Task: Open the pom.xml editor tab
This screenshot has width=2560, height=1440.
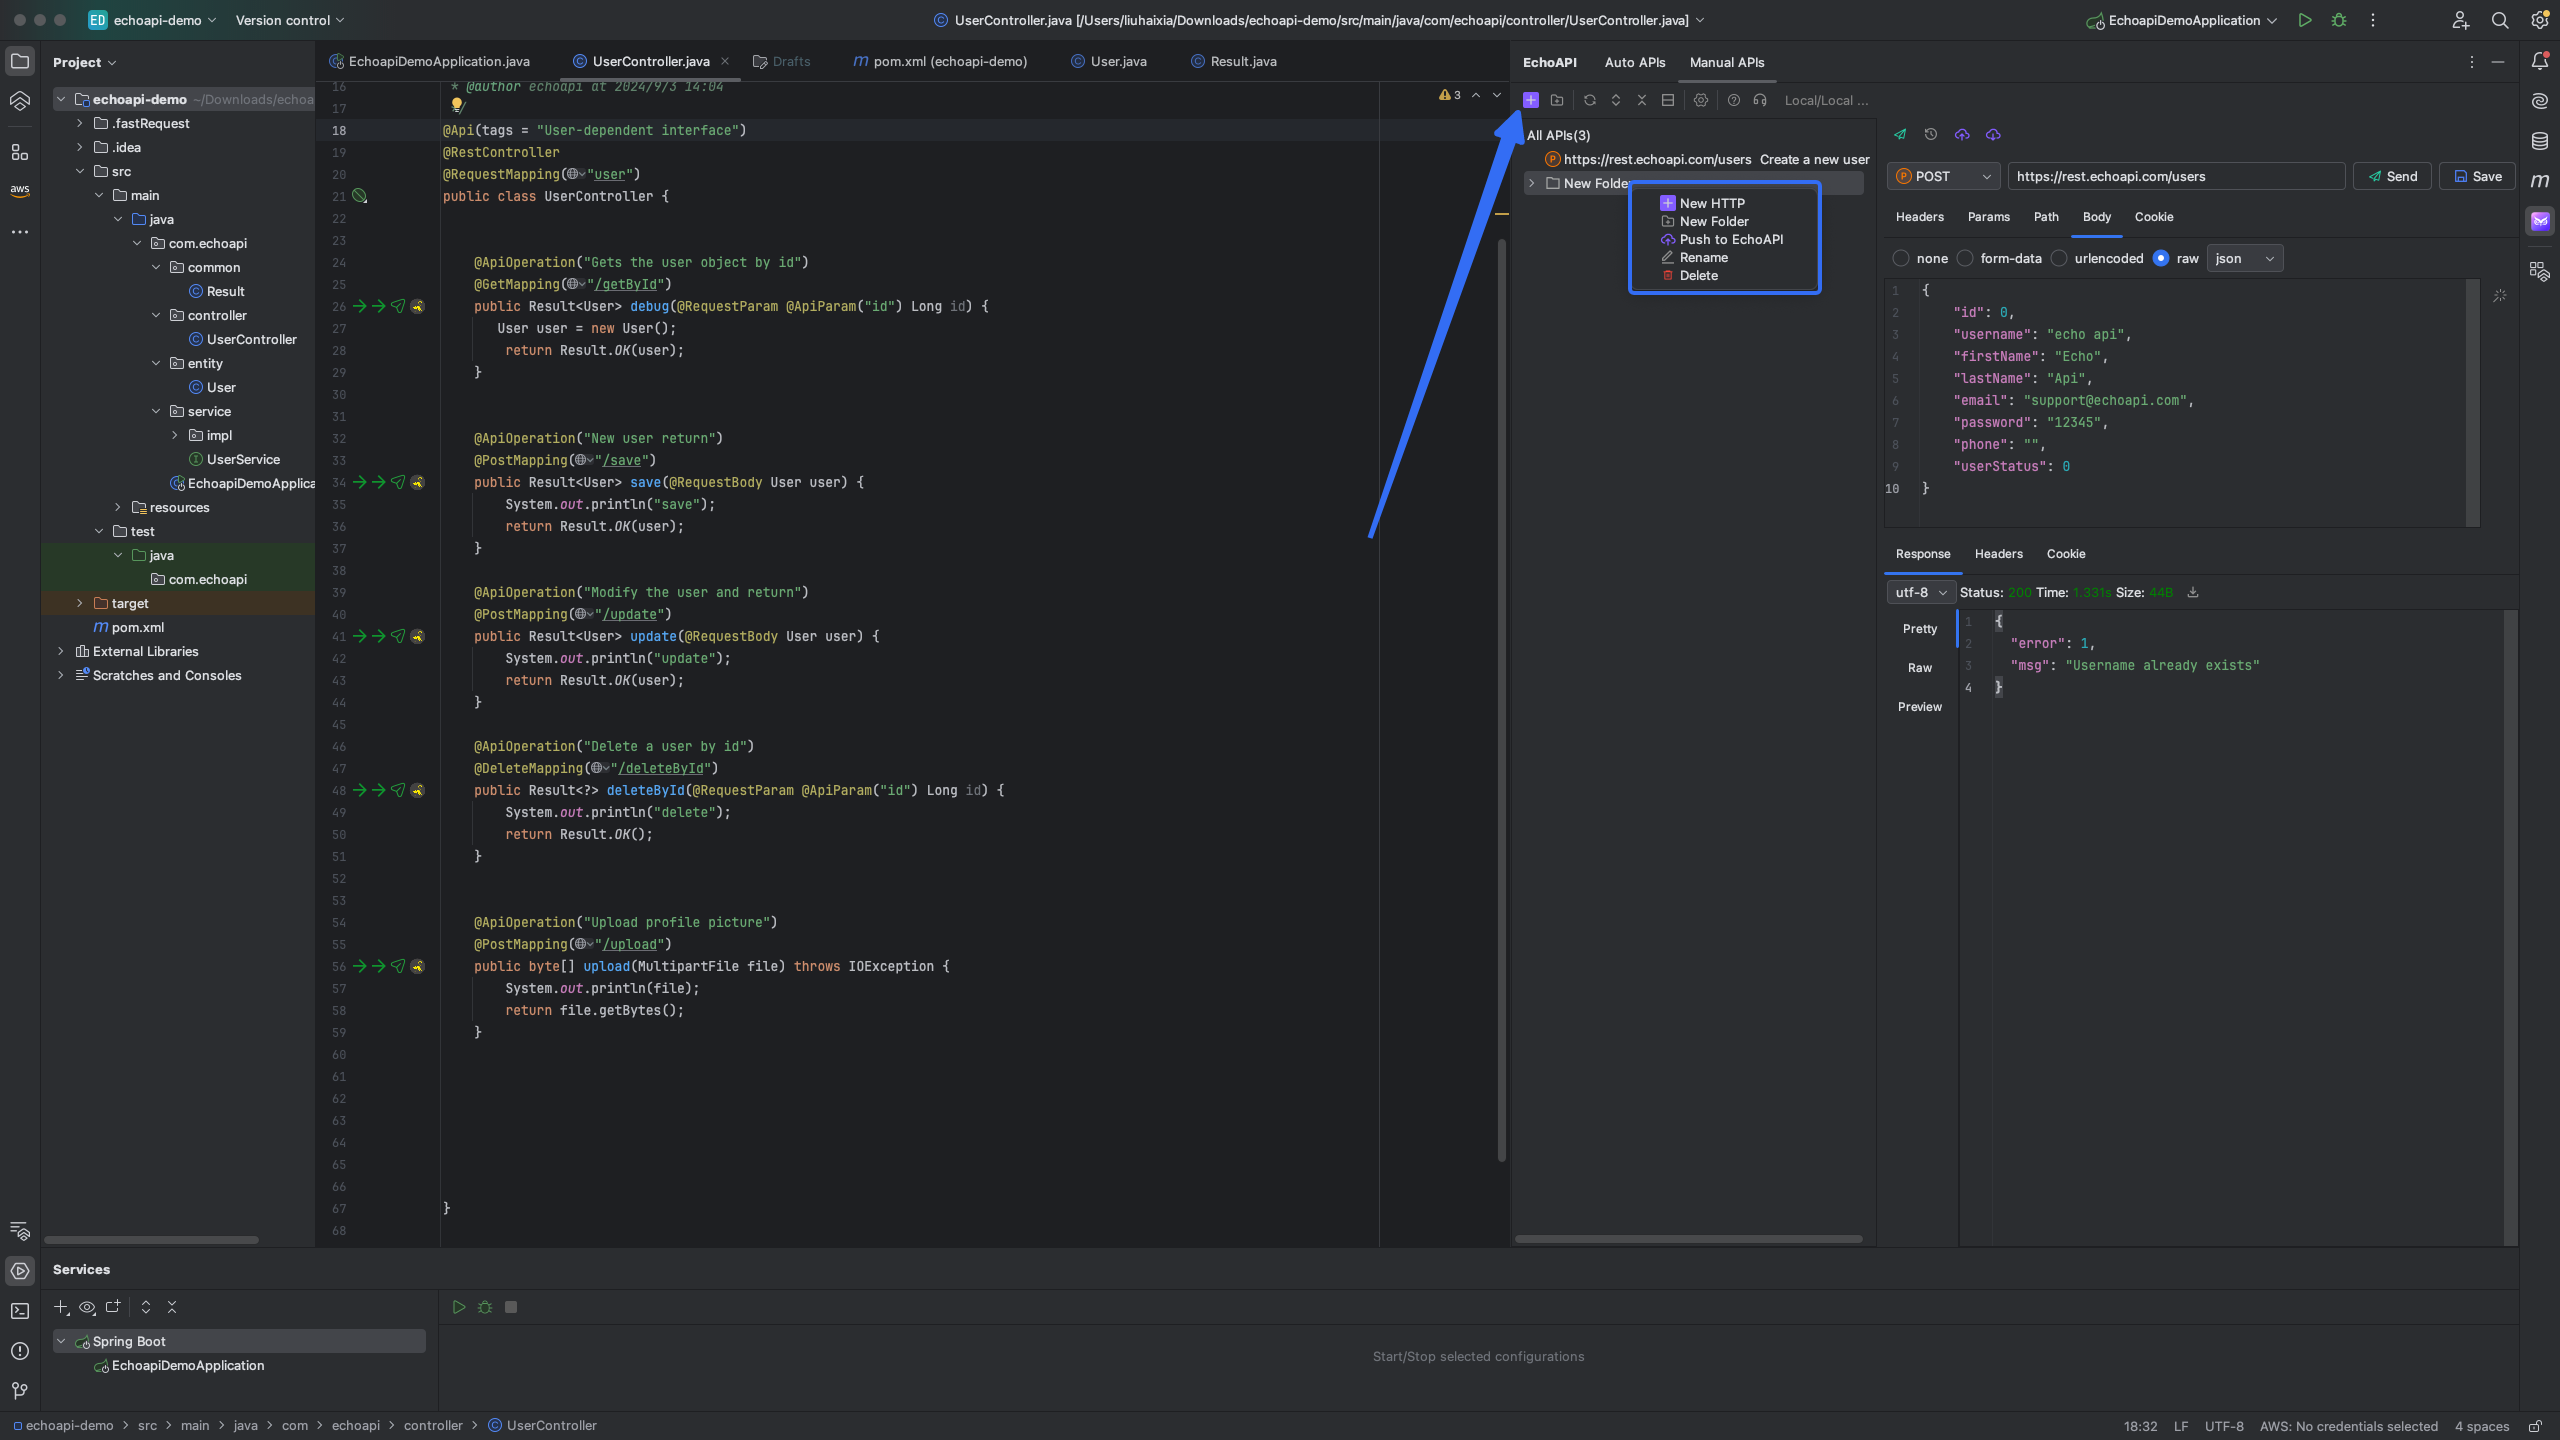Action: pyautogui.click(x=940, y=61)
